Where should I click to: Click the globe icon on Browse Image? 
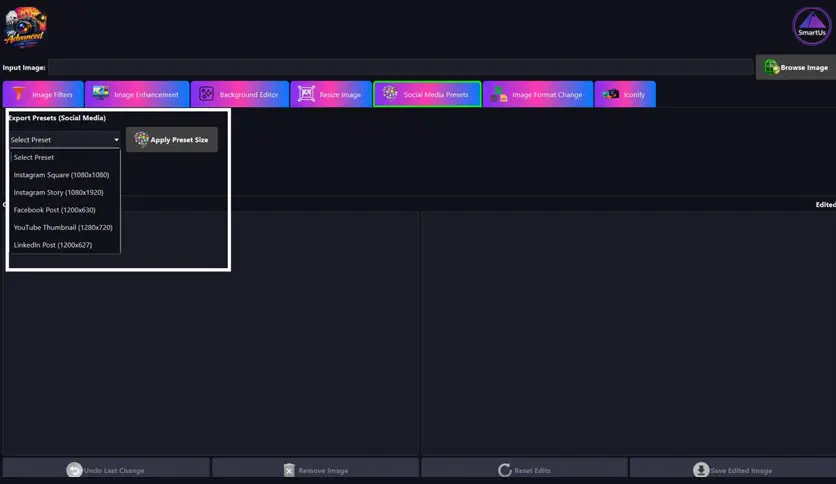point(771,67)
